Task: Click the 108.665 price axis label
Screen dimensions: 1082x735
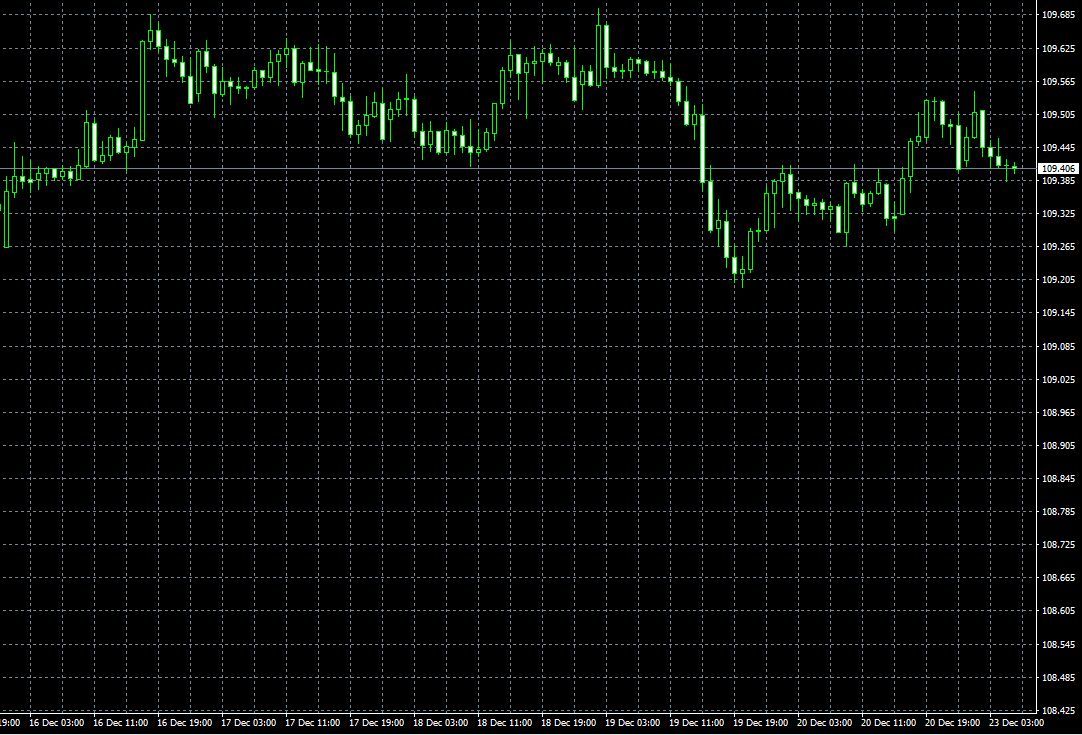Action: [x=1058, y=578]
